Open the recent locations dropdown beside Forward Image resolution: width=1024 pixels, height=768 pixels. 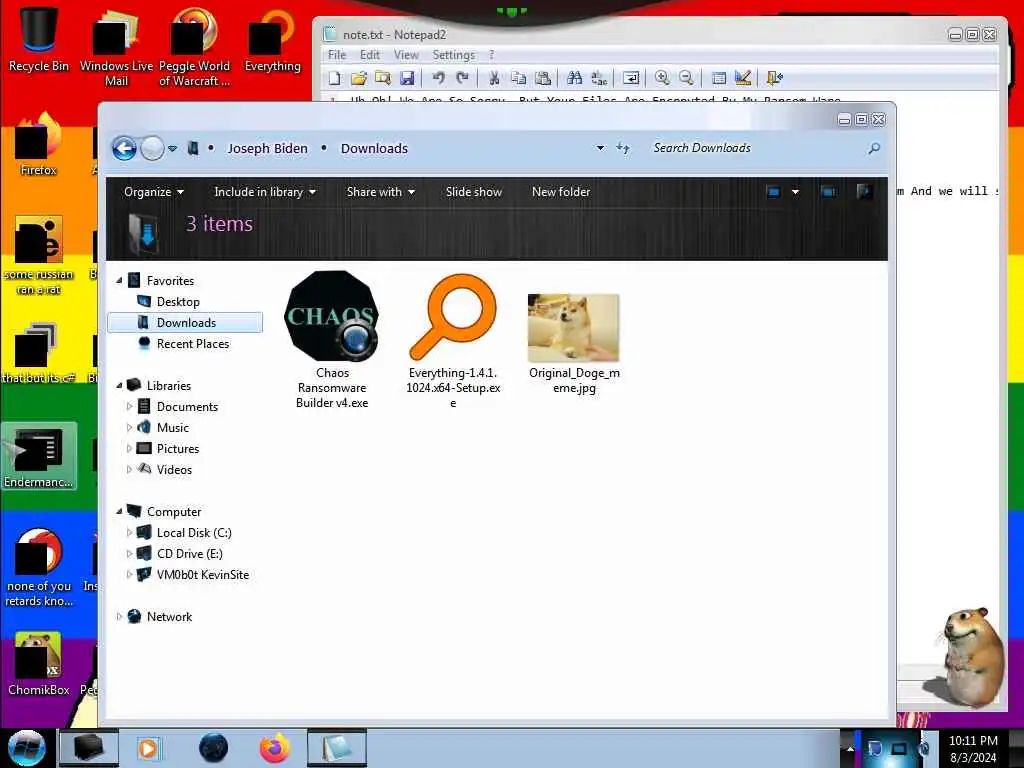[172, 149]
